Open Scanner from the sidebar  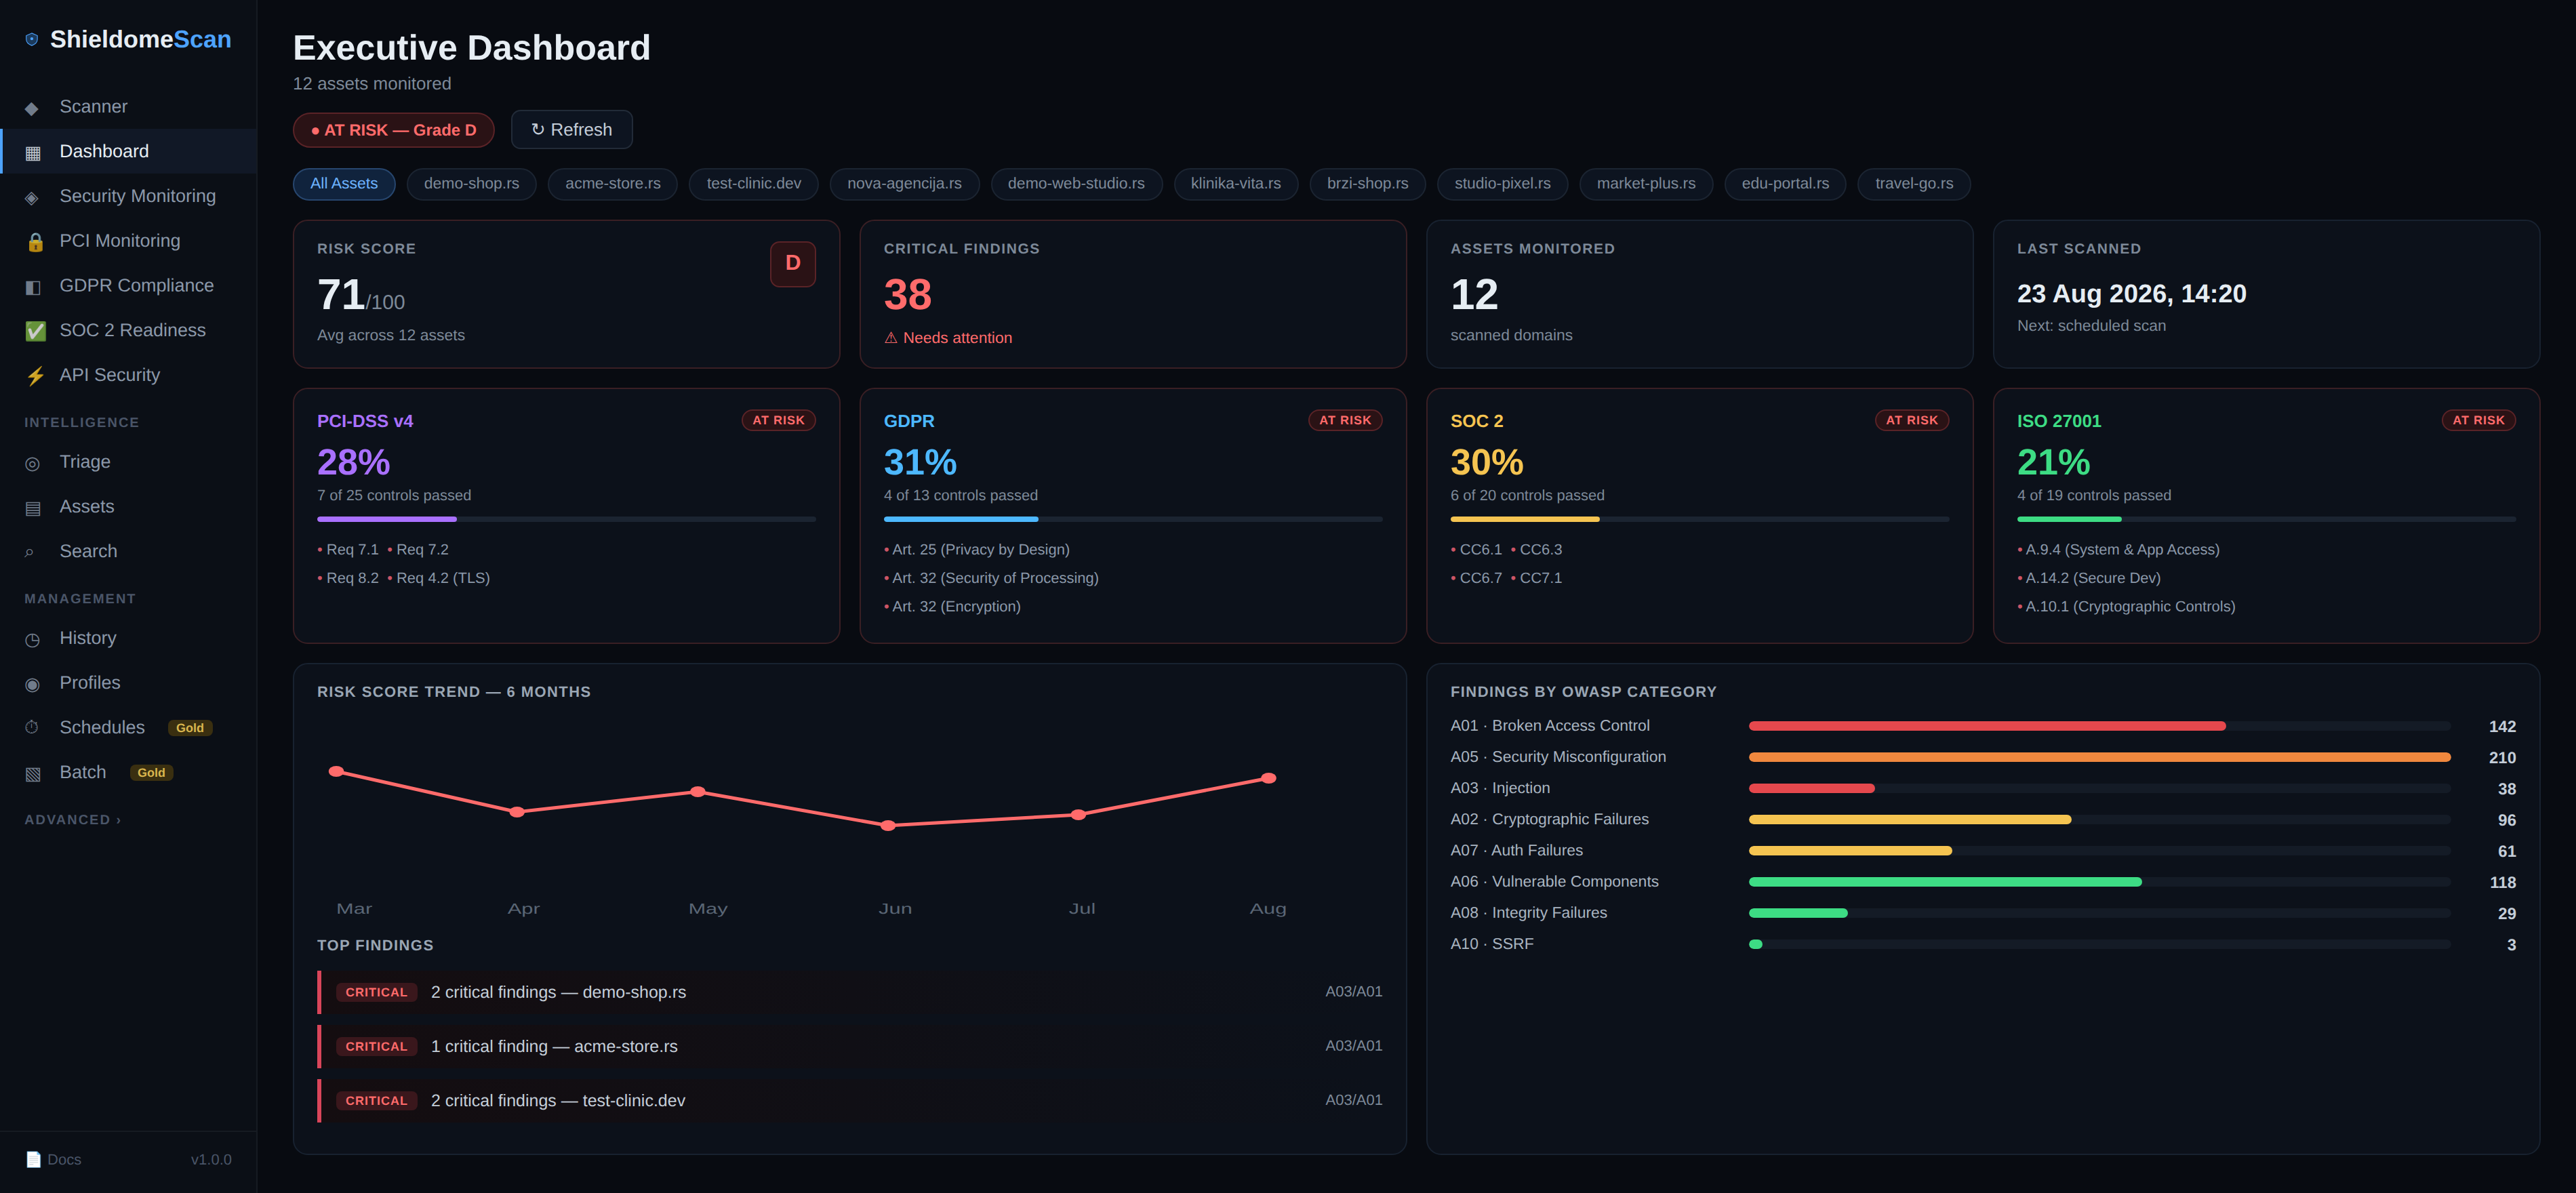pos(128,107)
